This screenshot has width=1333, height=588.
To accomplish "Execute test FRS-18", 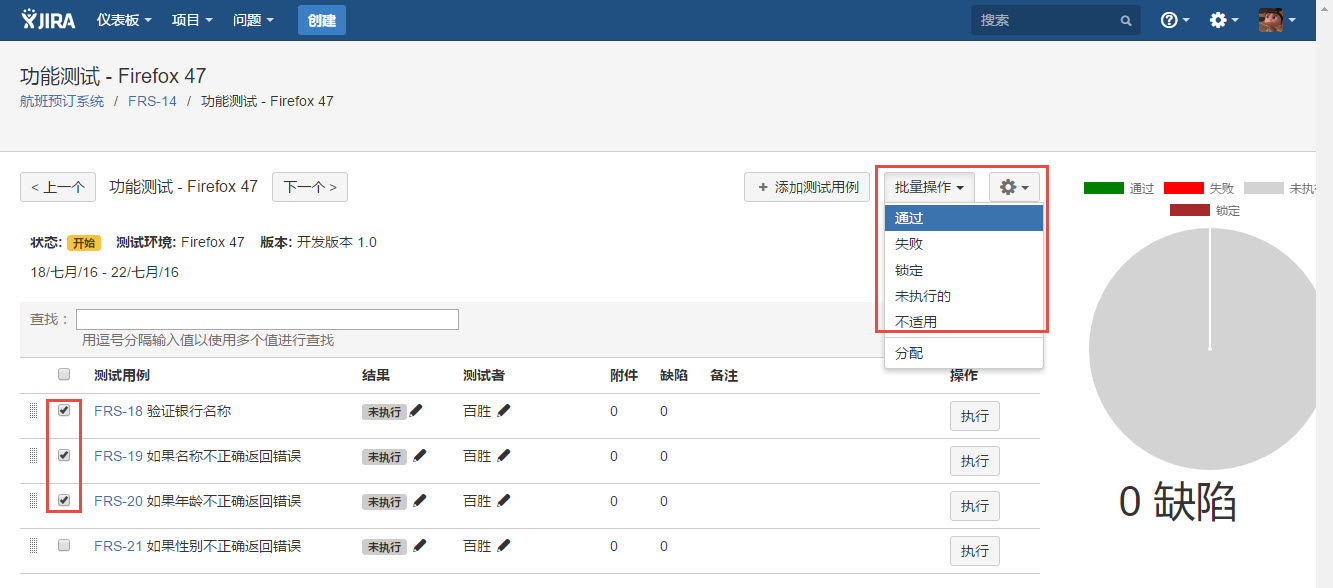I will pos(975,416).
